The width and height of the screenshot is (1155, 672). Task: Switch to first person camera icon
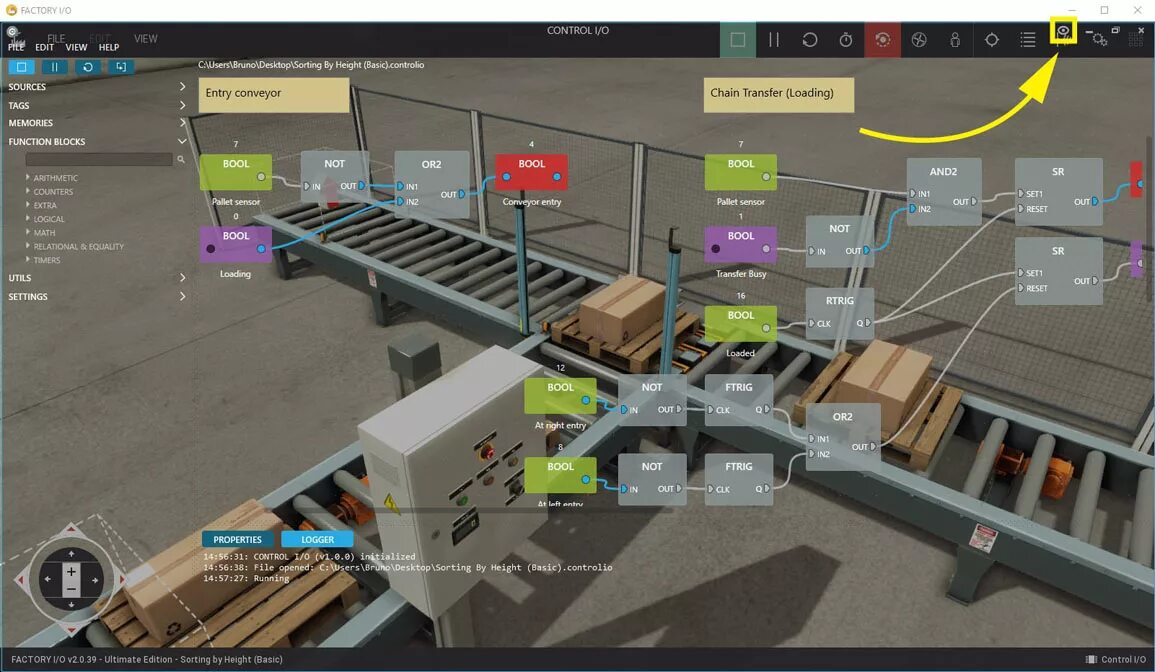pyautogui.click(x=955, y=40)
